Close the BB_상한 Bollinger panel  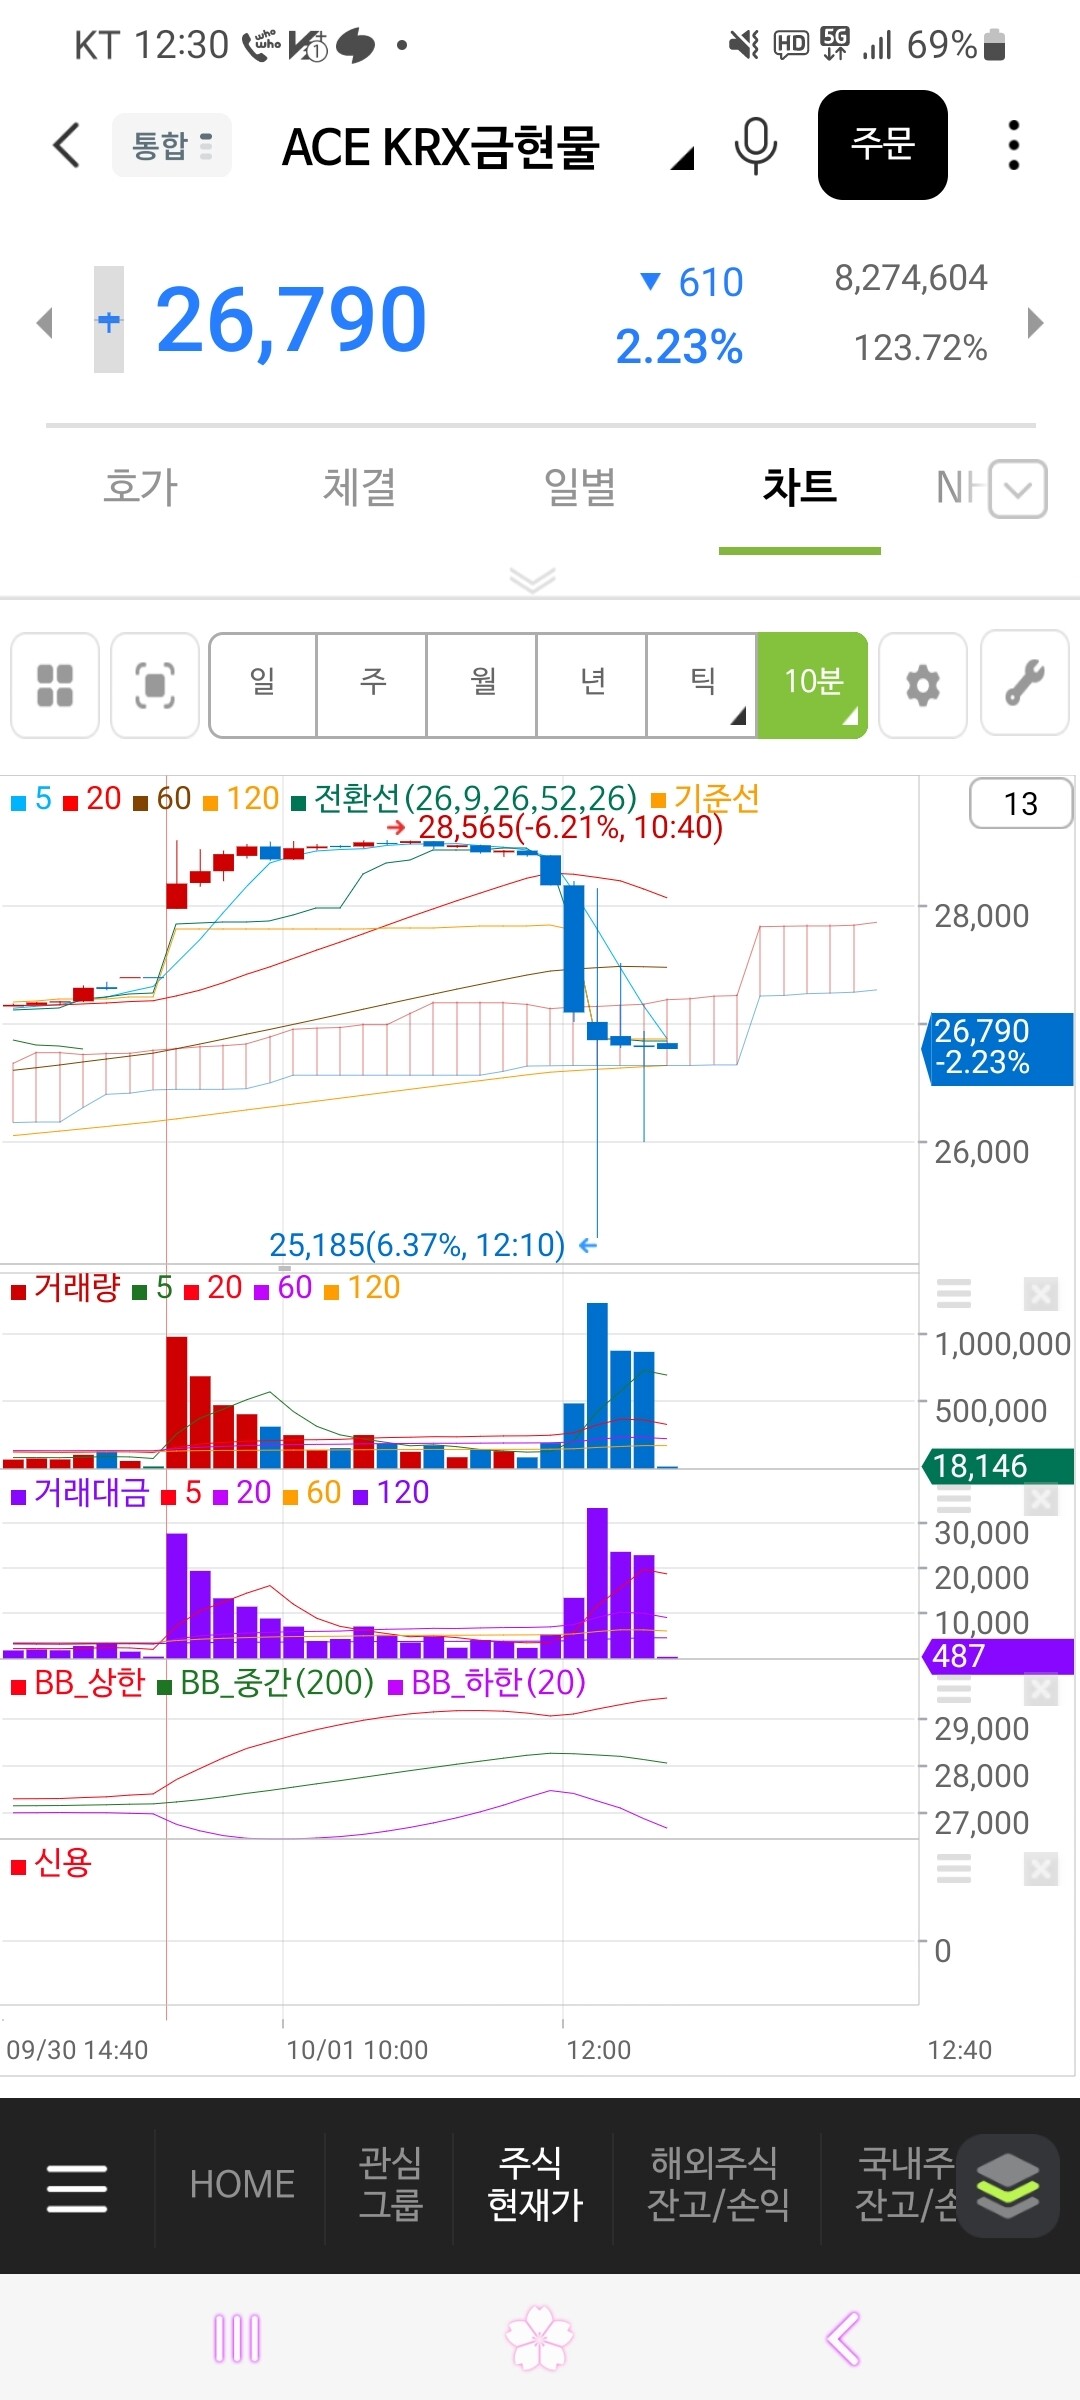[1041, 1690]
